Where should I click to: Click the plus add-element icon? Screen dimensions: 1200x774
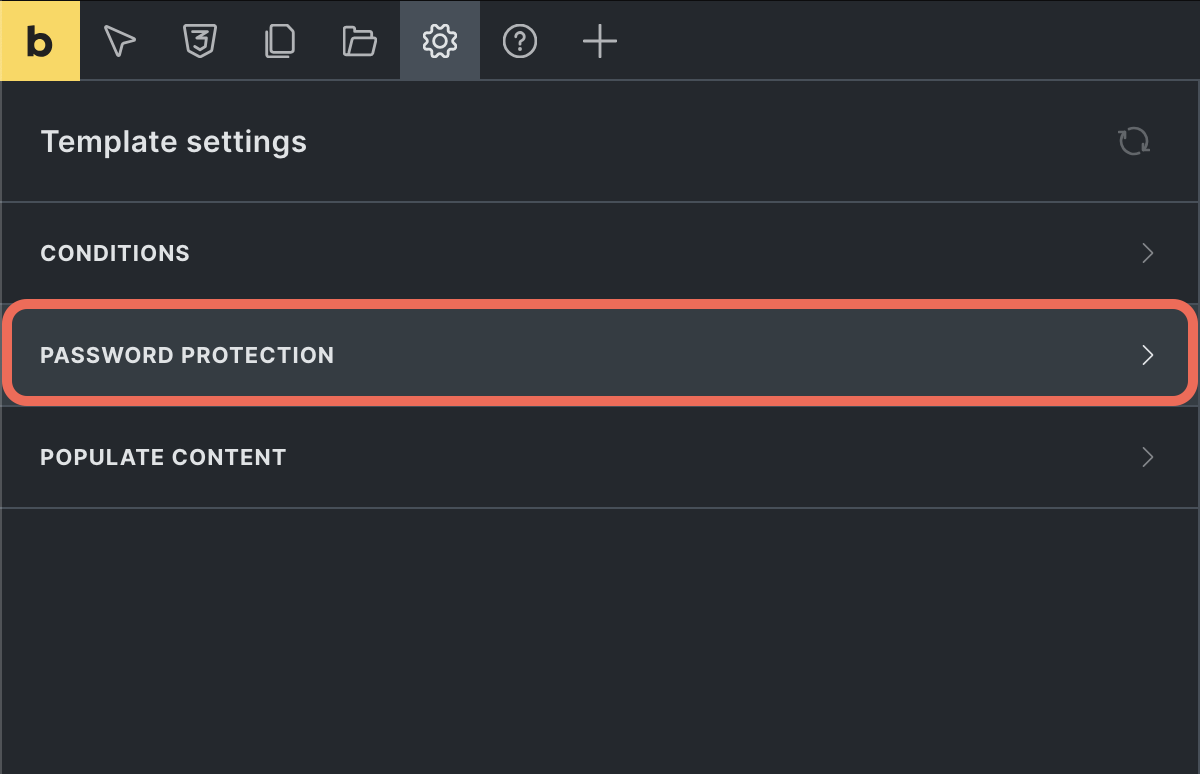click(x=600, y=41)
